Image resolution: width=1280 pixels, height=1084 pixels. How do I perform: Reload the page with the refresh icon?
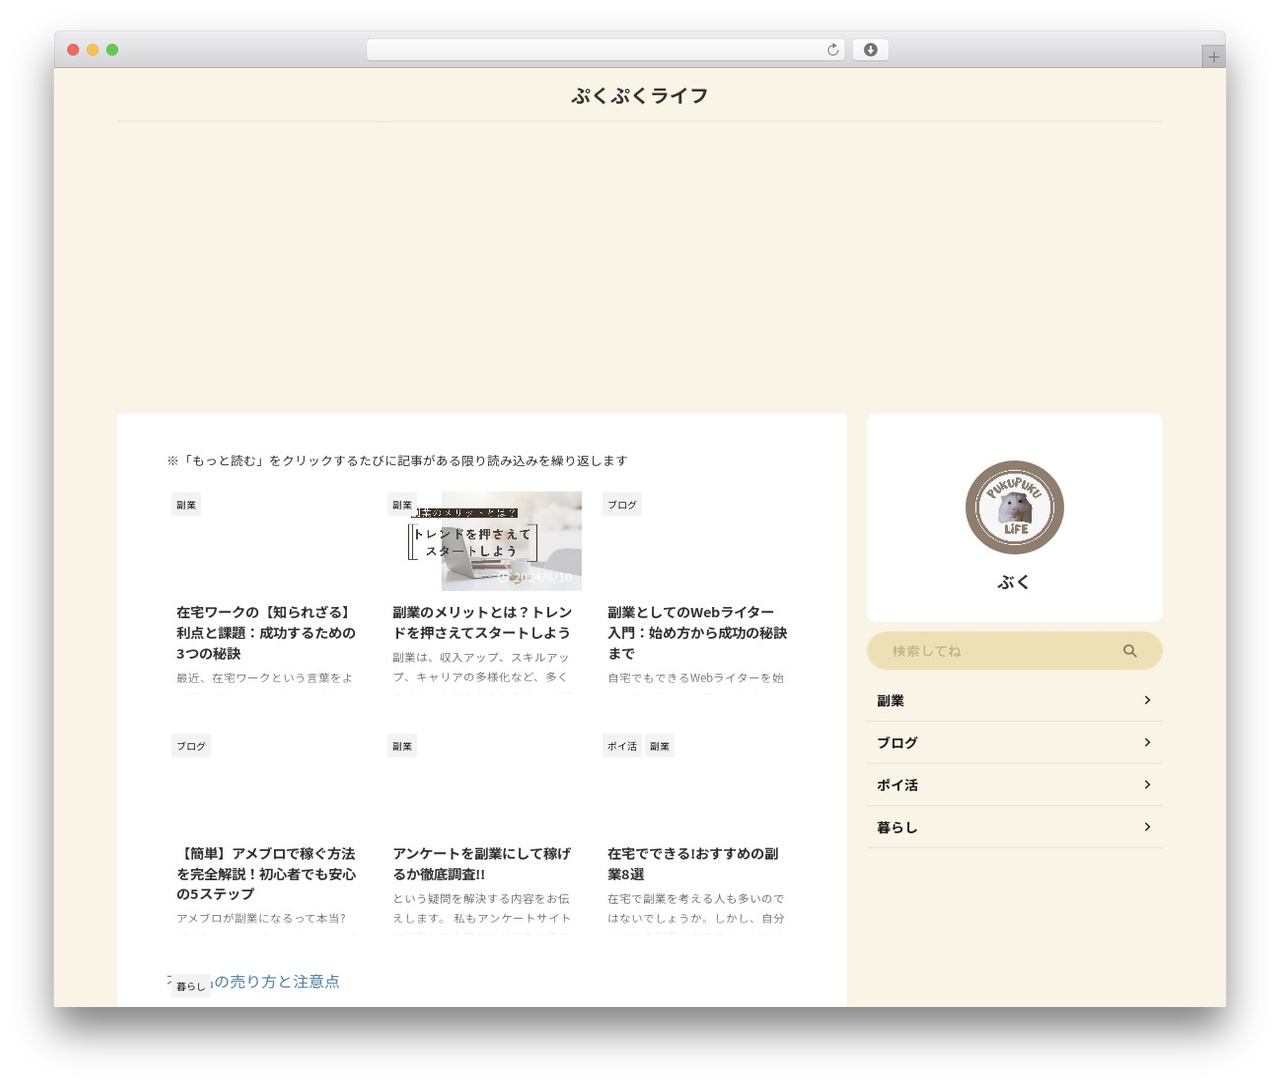[x=832, y=50]
